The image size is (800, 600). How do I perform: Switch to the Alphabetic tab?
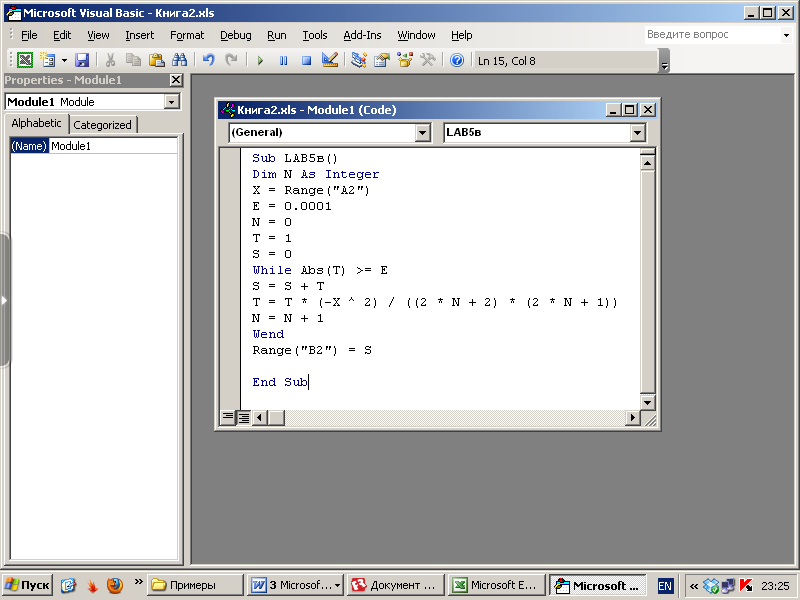coord(36,123)
